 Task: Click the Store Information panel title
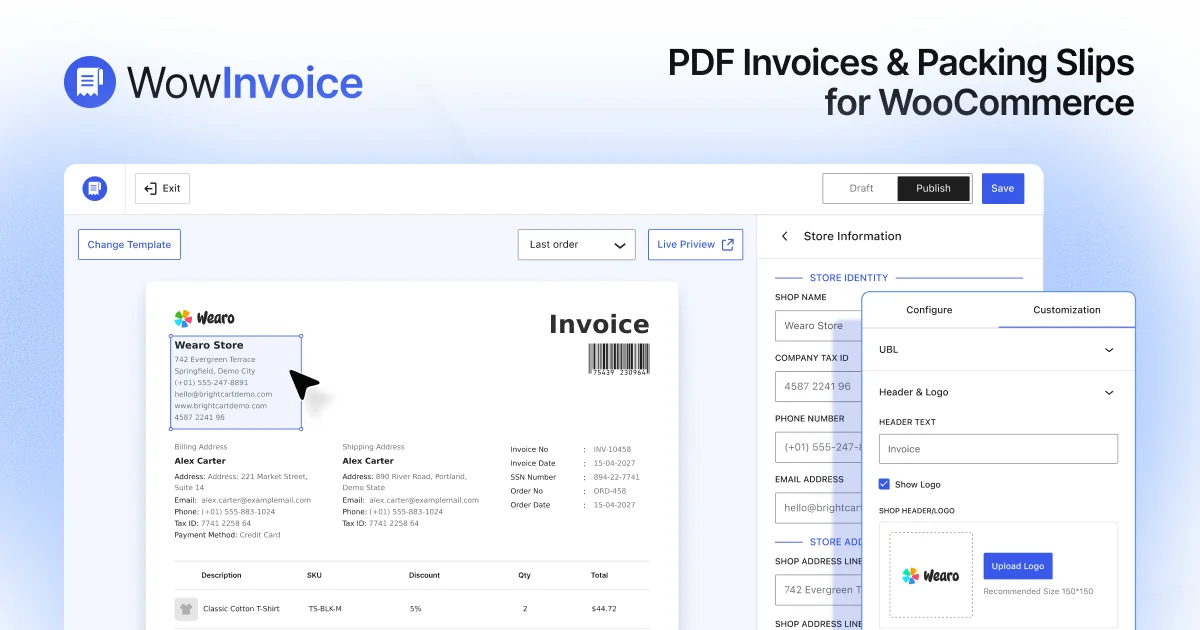[852, 236]
